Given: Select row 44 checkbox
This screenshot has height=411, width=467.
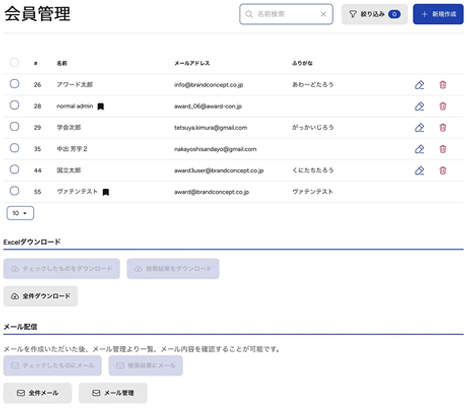Looking at the screenshot, I should coord(14,169).
